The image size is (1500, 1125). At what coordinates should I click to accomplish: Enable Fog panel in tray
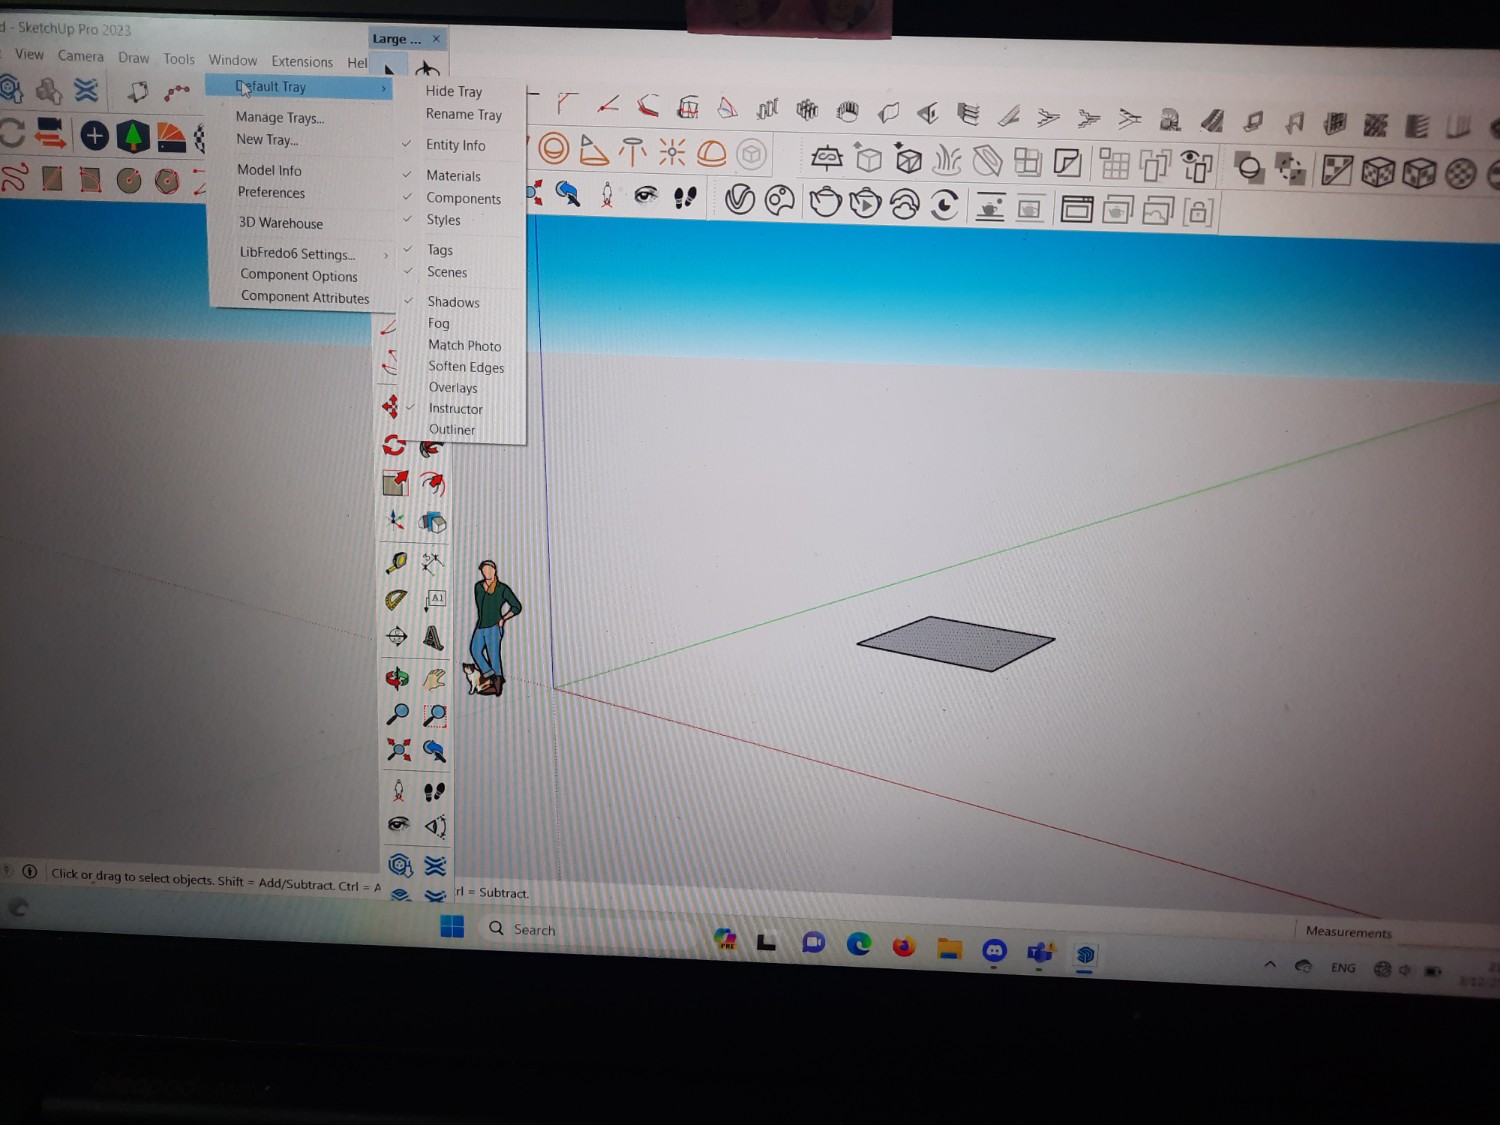(439, 323)
